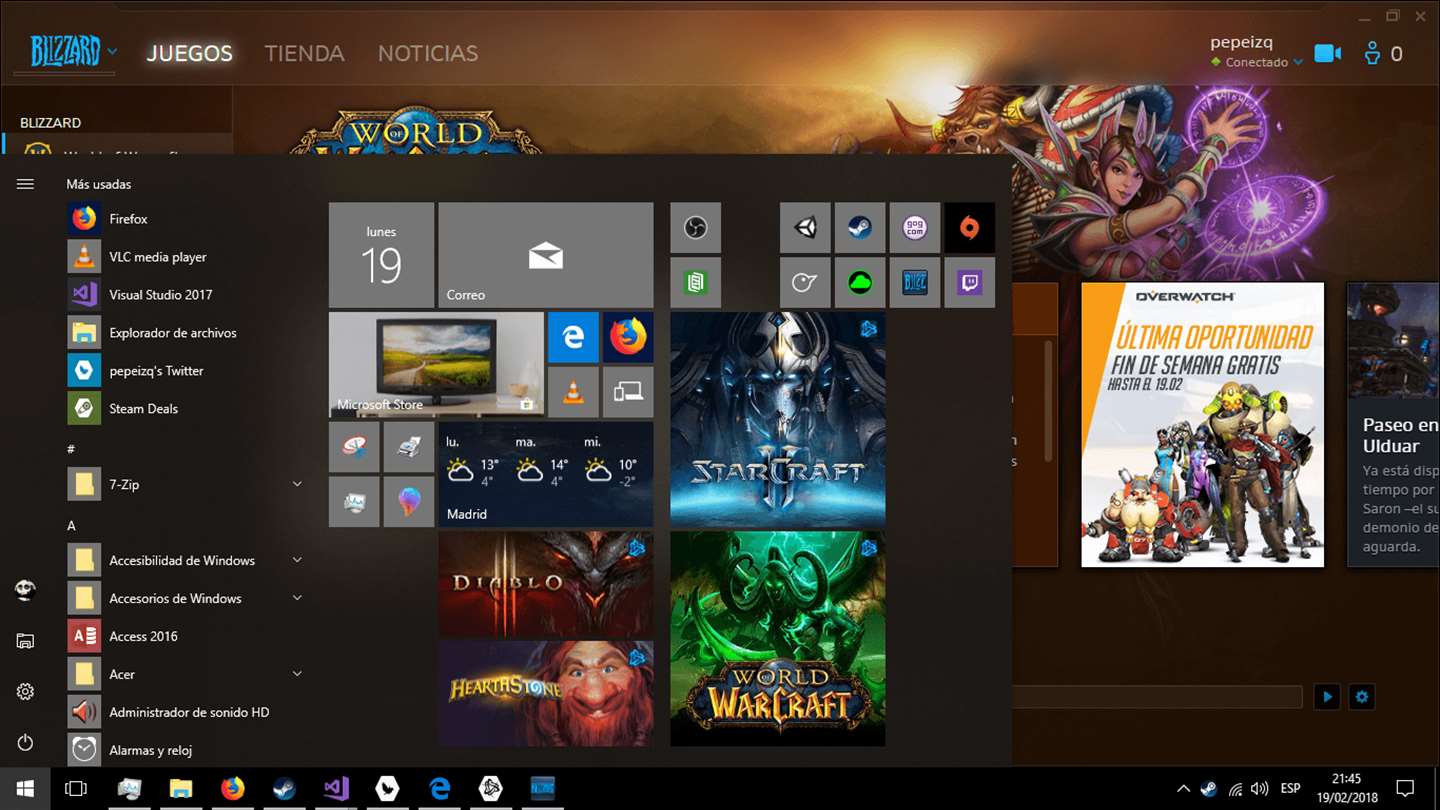Open the Steam tile in the Start menu

coord(860,228)
